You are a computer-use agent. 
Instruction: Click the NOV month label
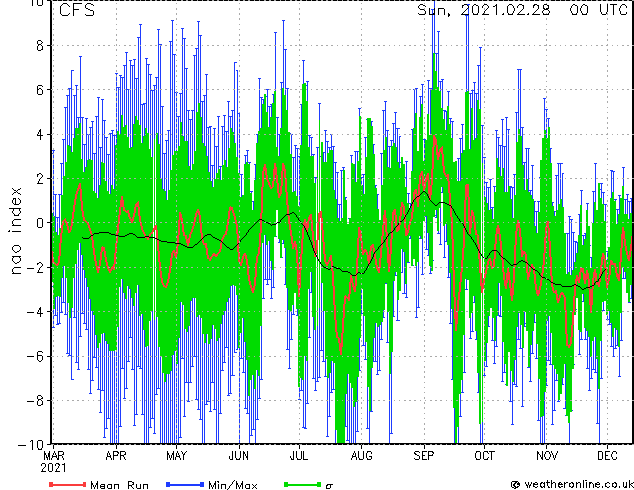click(x=547, y=456)
